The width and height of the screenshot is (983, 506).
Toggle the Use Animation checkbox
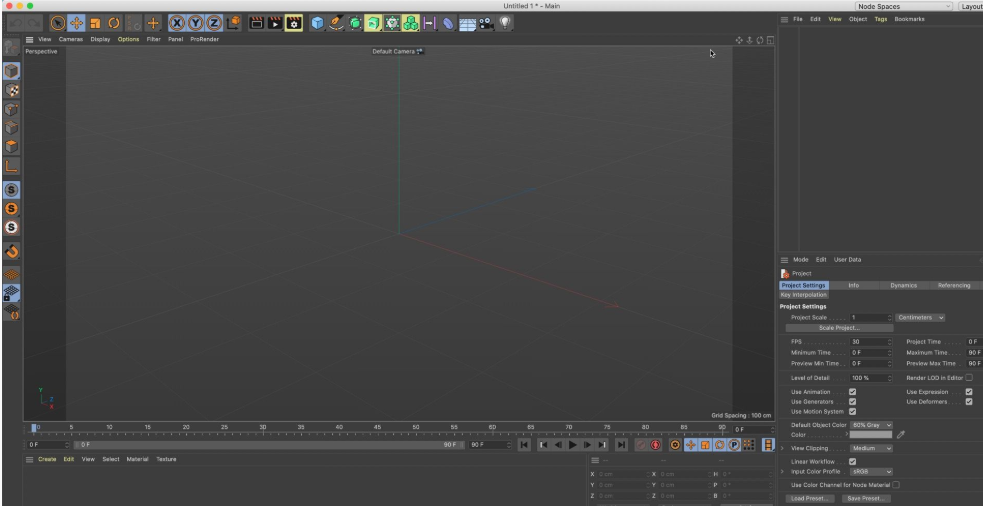(x=852, y=392)
